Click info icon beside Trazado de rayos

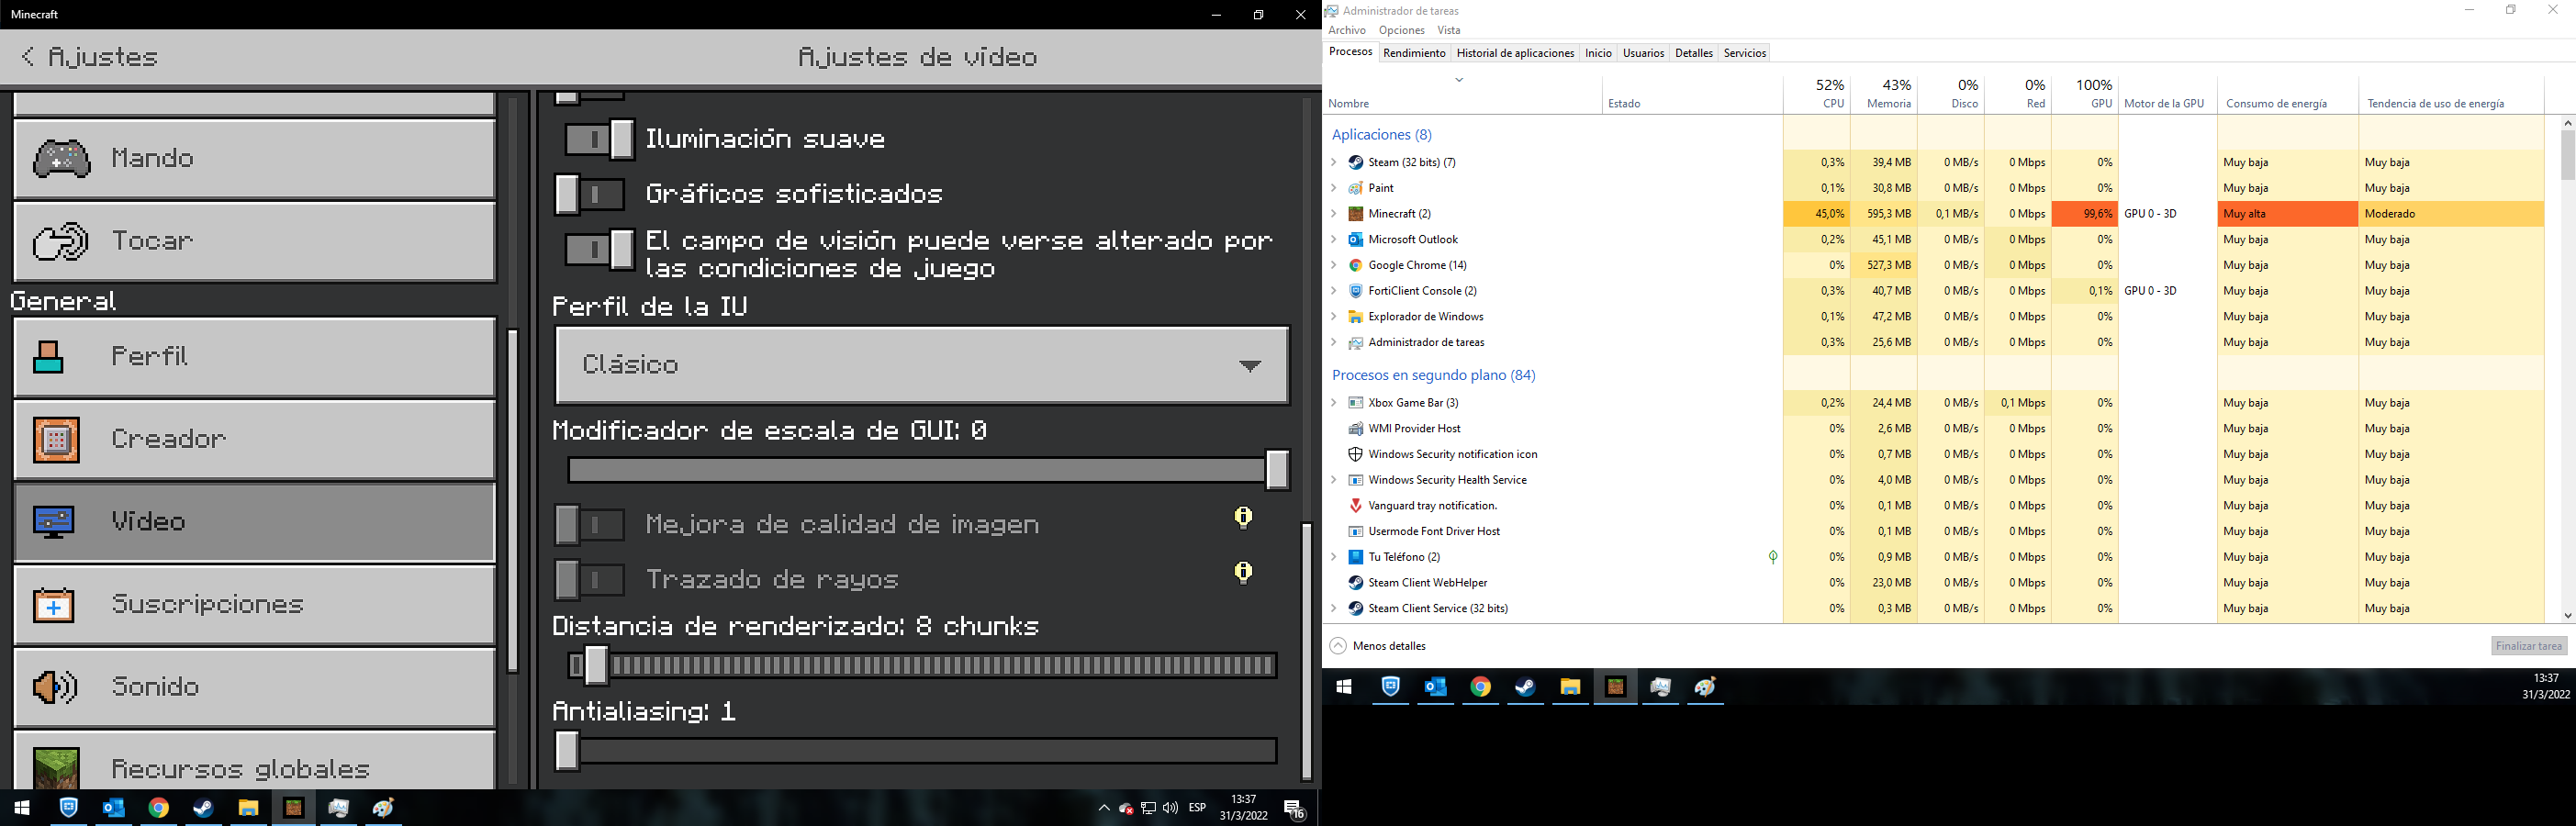pyautogui.click(x=1243, y=572)
